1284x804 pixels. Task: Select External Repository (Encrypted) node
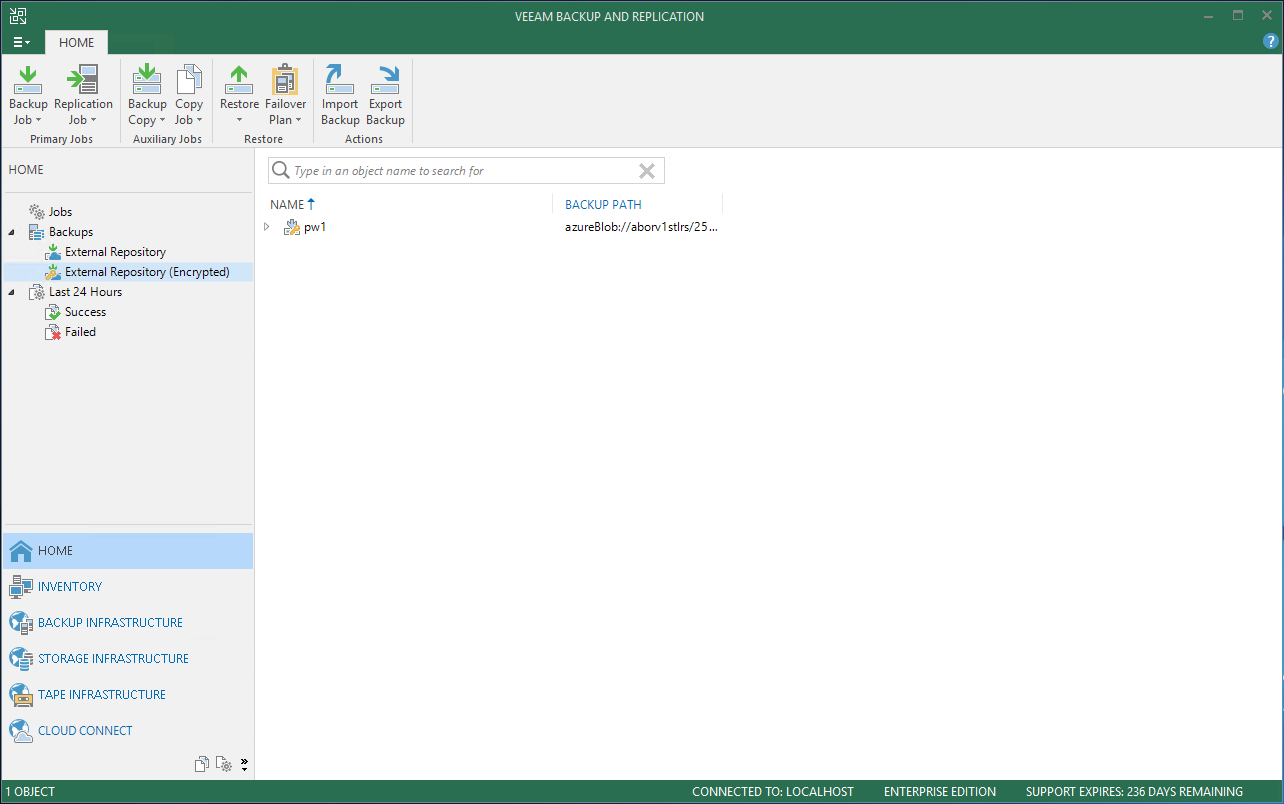147,272
